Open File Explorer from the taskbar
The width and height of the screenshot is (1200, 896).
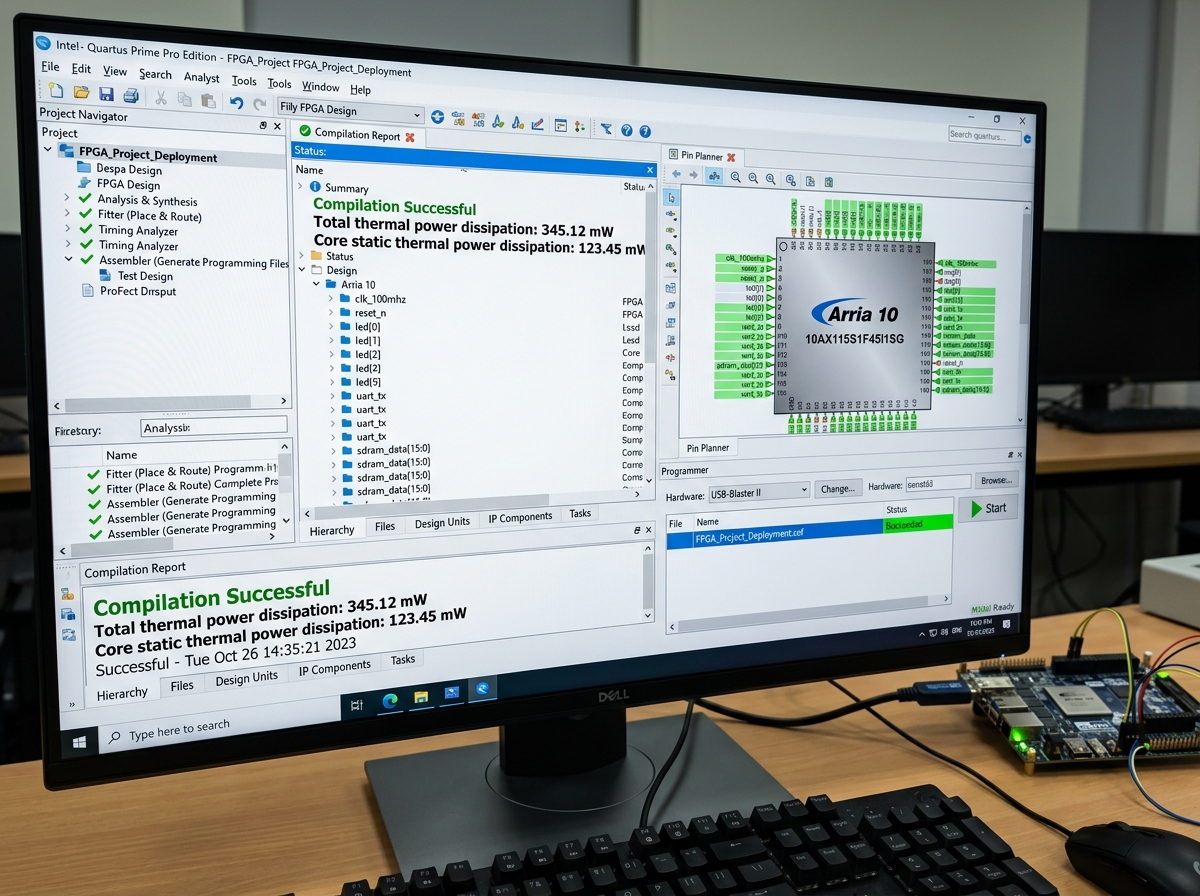[x=421, y=696]
